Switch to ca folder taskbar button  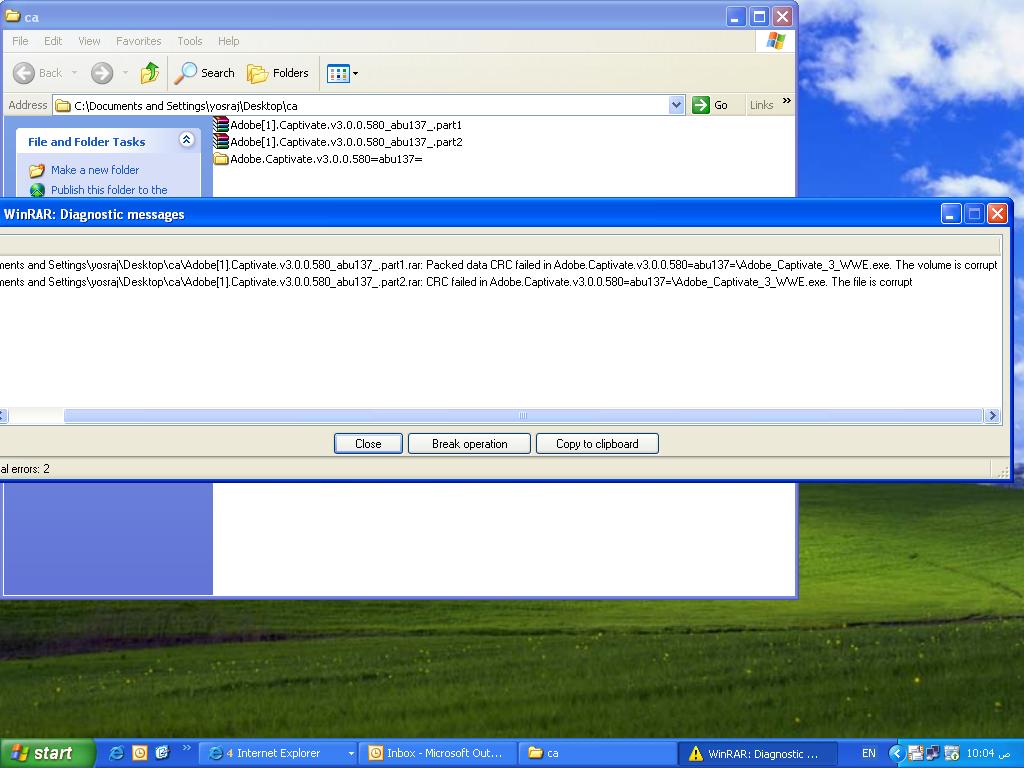pos(596,753)
